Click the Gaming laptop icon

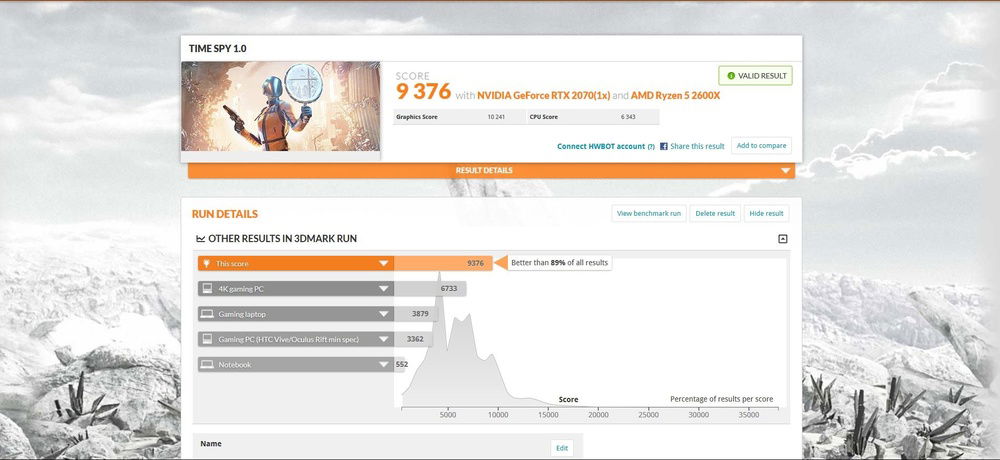[207, 314]
